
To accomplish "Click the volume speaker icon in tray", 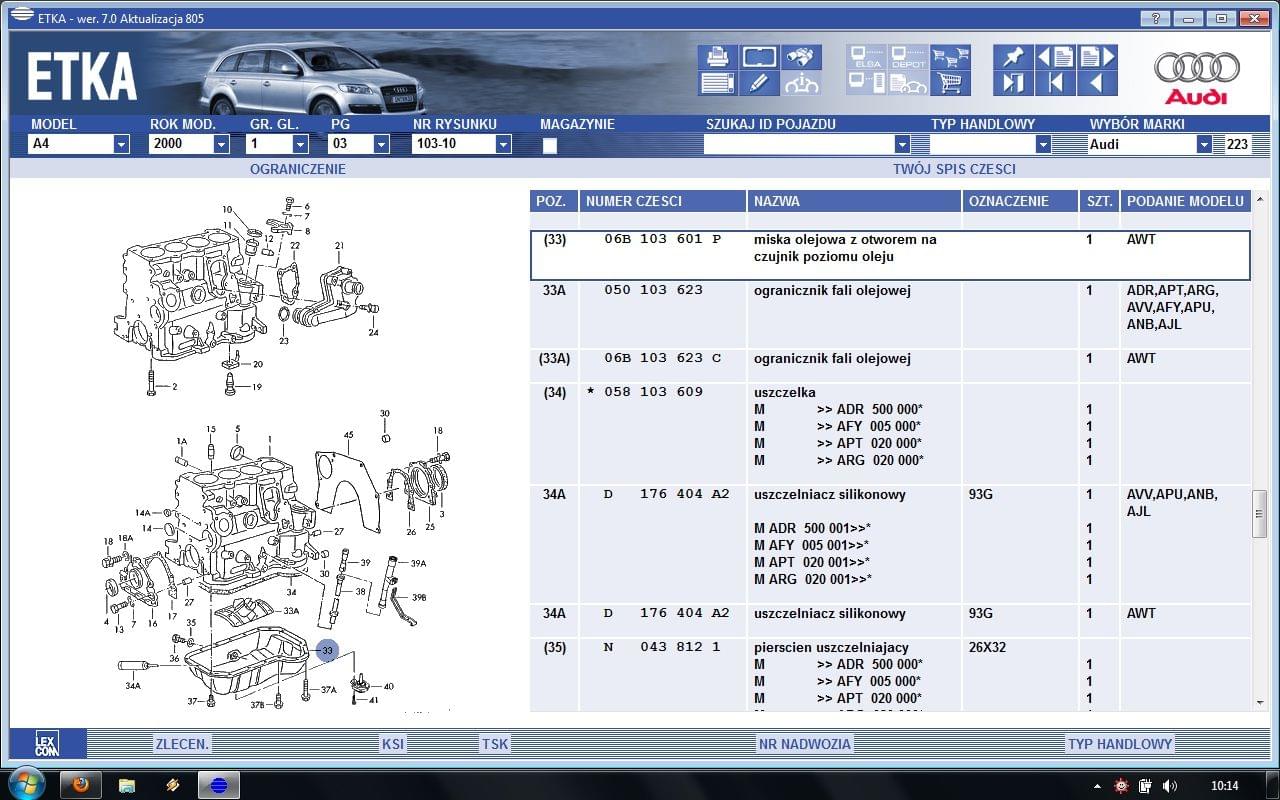I will tap(1169, 786).
